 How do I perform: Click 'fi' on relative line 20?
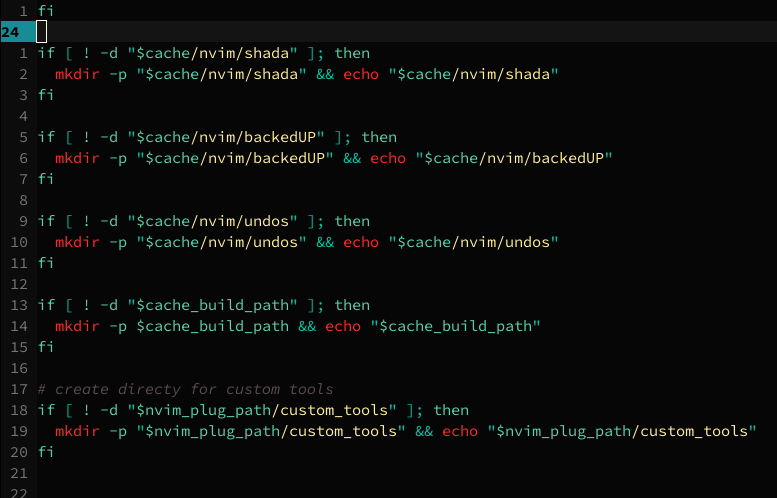click(46, 452)
